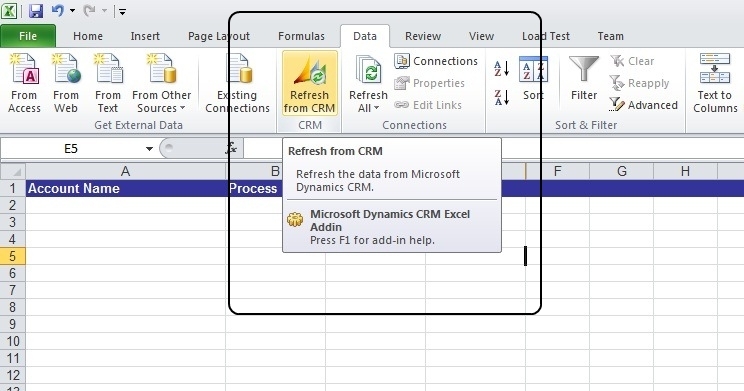
Task: Click Reapply filter button
Action: point(640,83)
